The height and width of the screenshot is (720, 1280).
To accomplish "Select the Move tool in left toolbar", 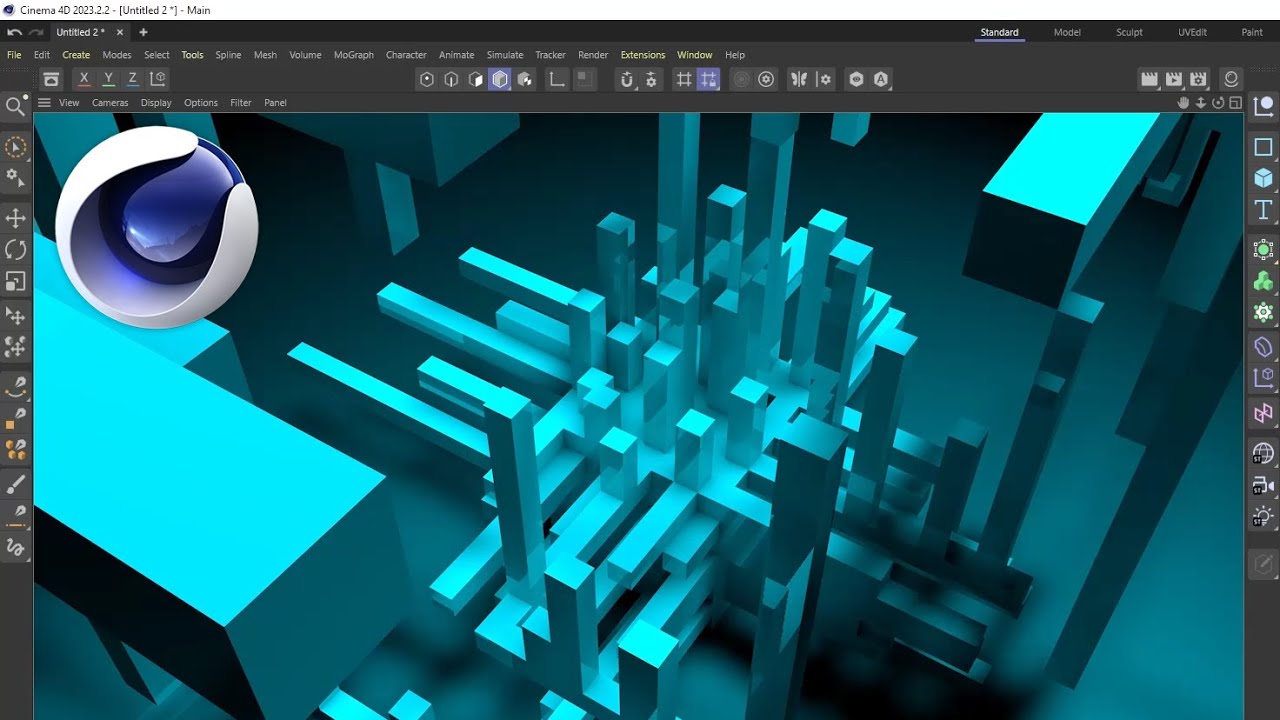I will point(16,218).
